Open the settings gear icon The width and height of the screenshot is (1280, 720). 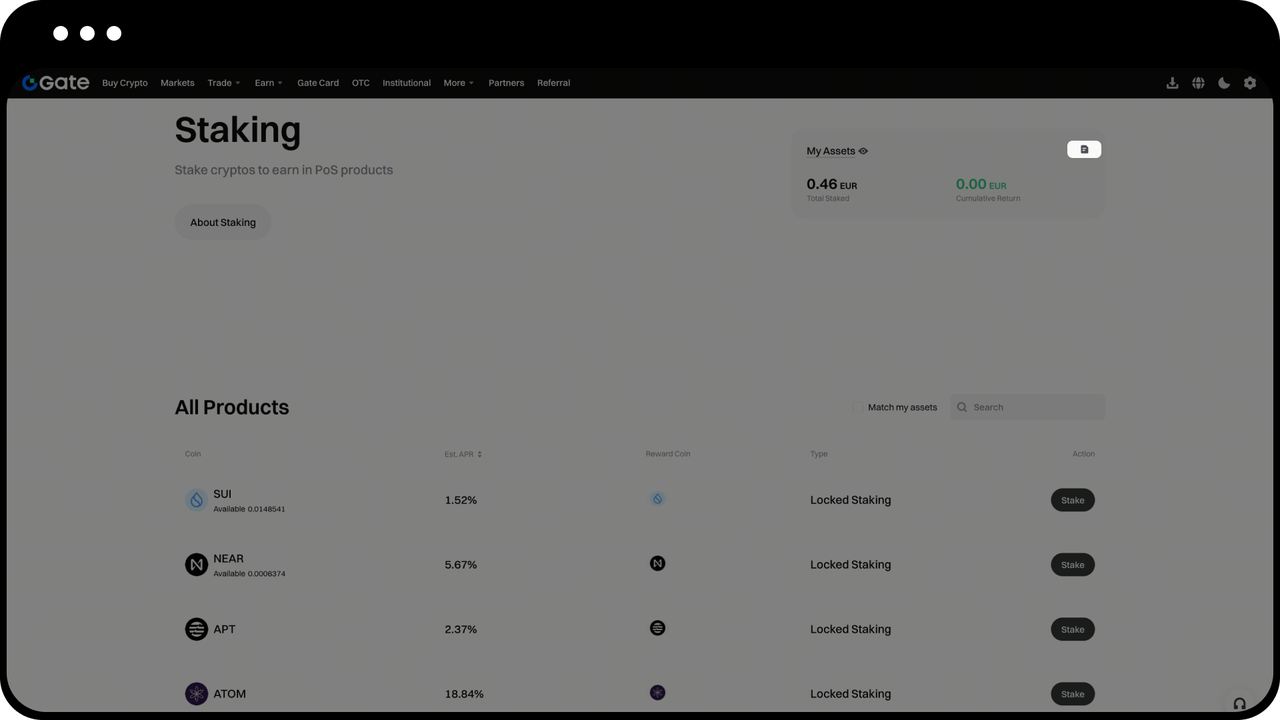[1250, 83]
